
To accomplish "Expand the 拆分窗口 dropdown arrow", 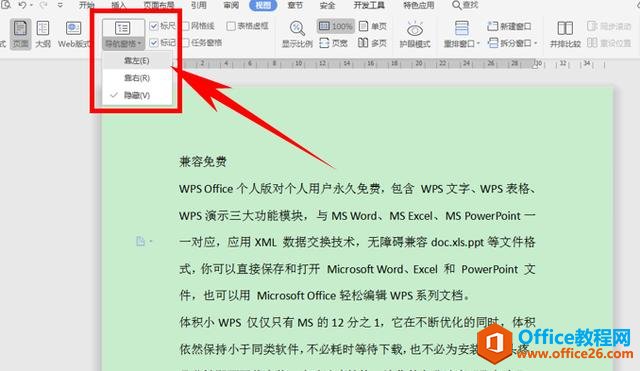I will (x=535, y=43).
